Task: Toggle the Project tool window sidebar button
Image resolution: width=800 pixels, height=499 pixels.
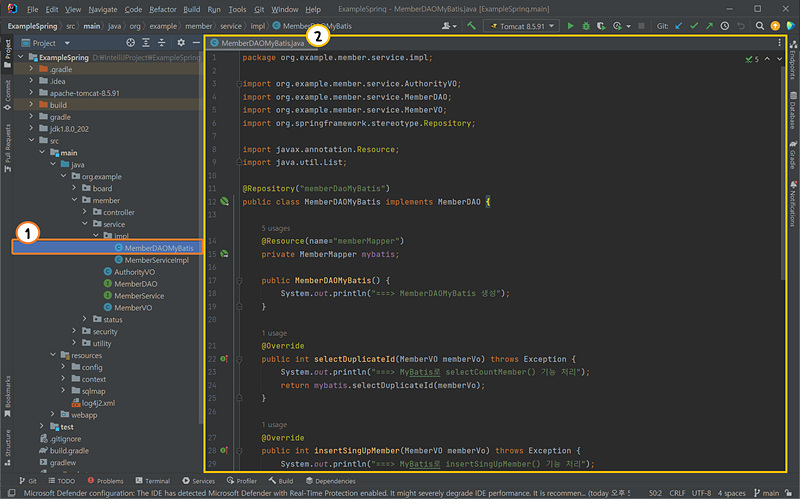Action: (x=7, y=53)
